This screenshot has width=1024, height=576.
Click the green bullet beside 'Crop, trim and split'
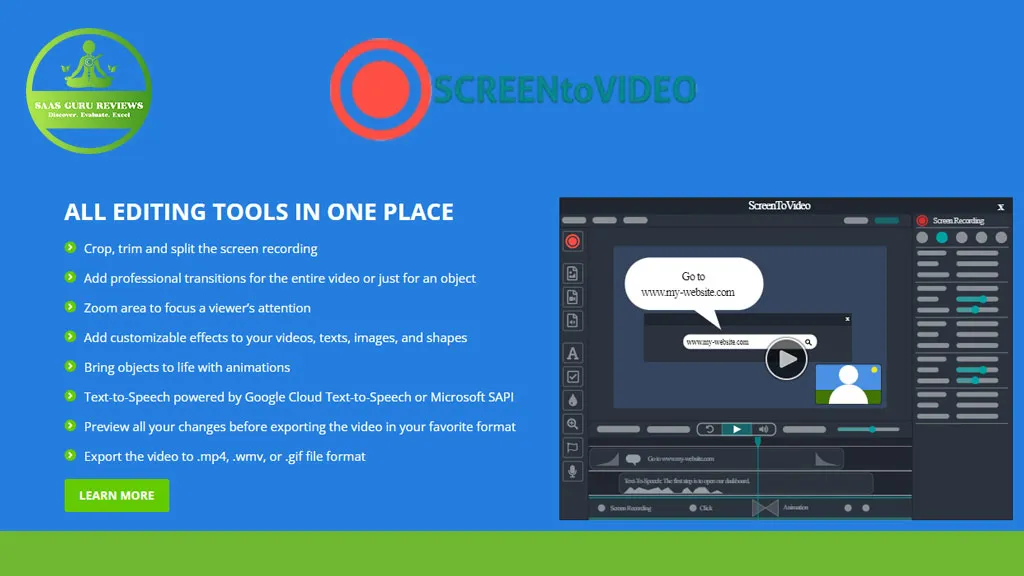click(x=71, y=248)
